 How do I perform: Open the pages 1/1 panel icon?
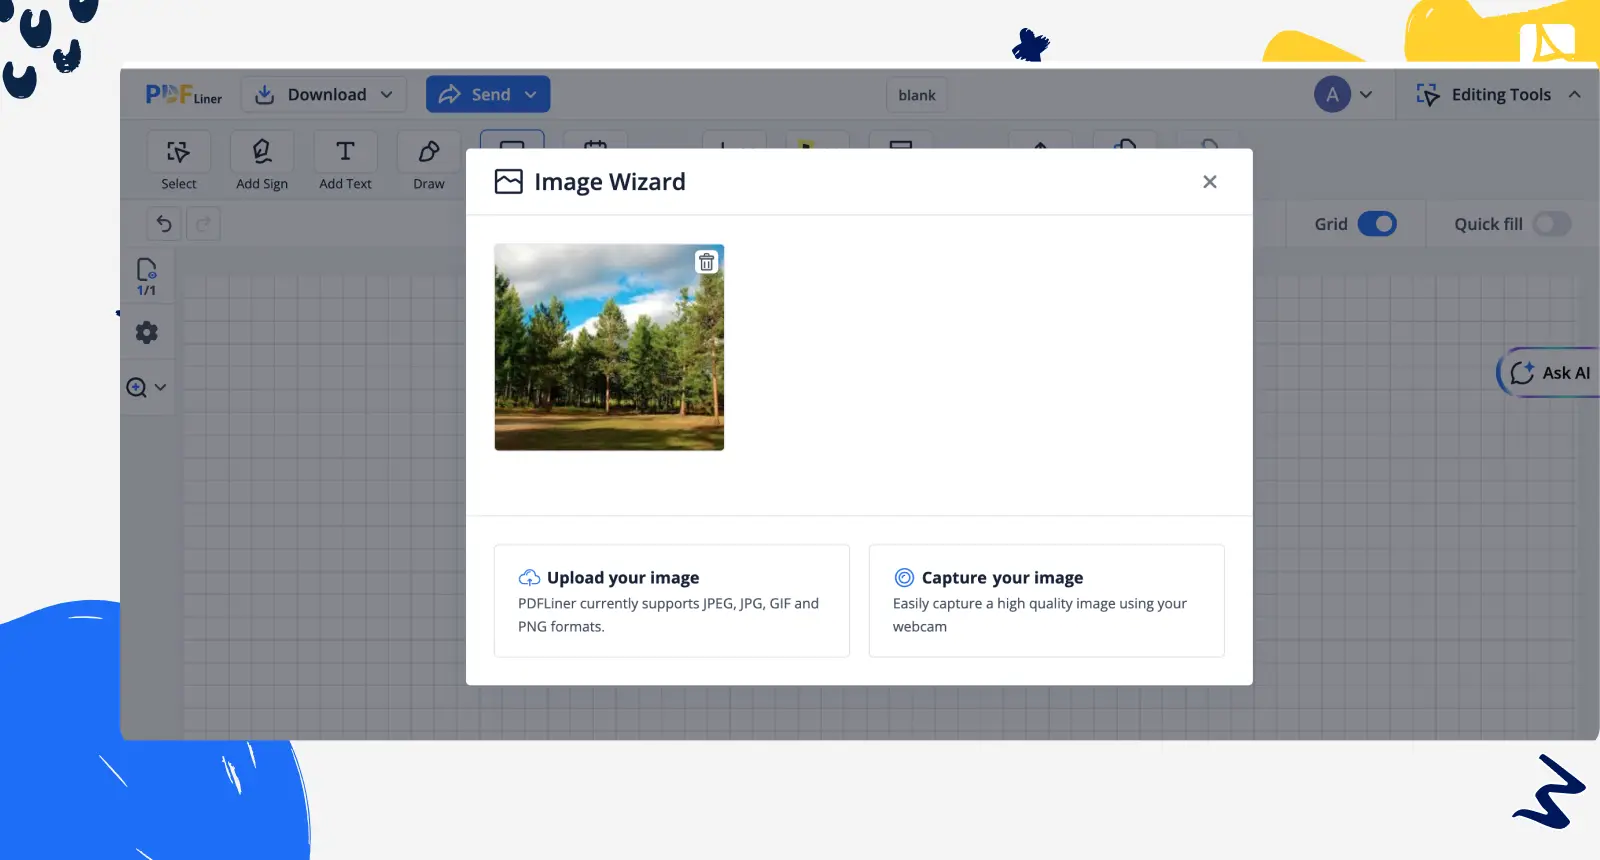[x=147, y=276]
